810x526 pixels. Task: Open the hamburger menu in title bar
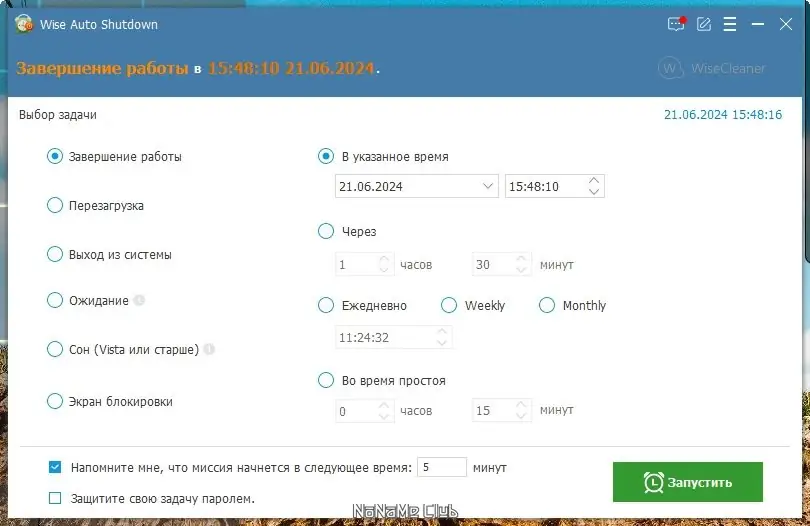pos(730,24)
